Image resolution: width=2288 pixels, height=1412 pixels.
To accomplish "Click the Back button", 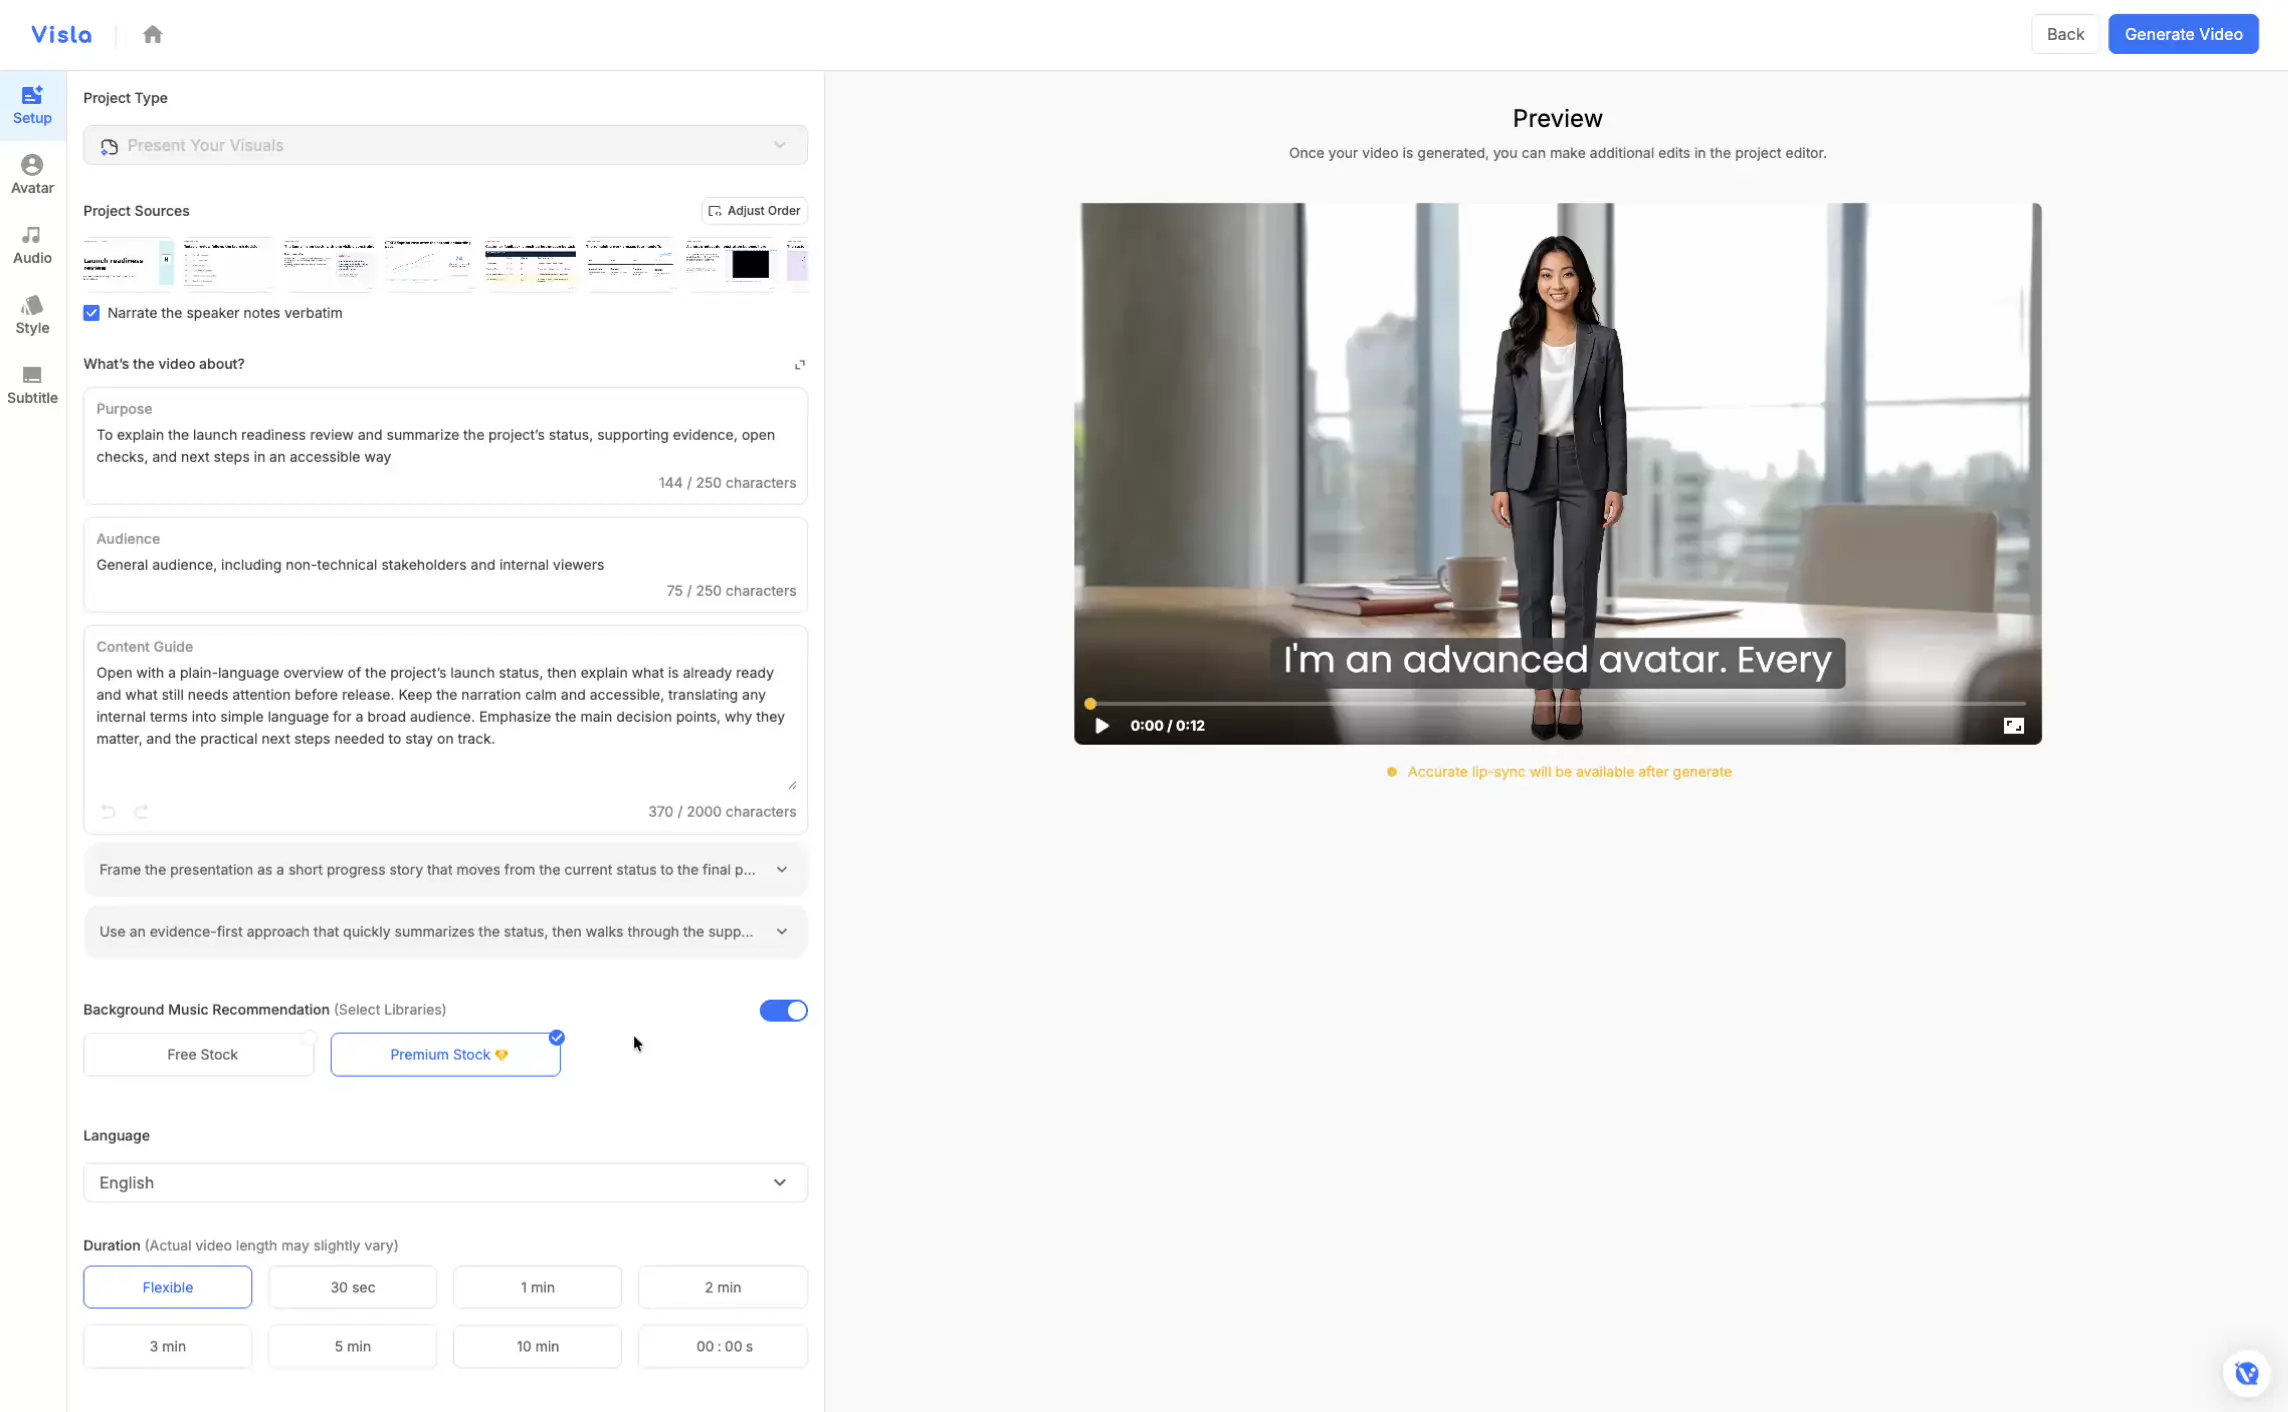I will pyautogui.click(x=2065, y=34).
